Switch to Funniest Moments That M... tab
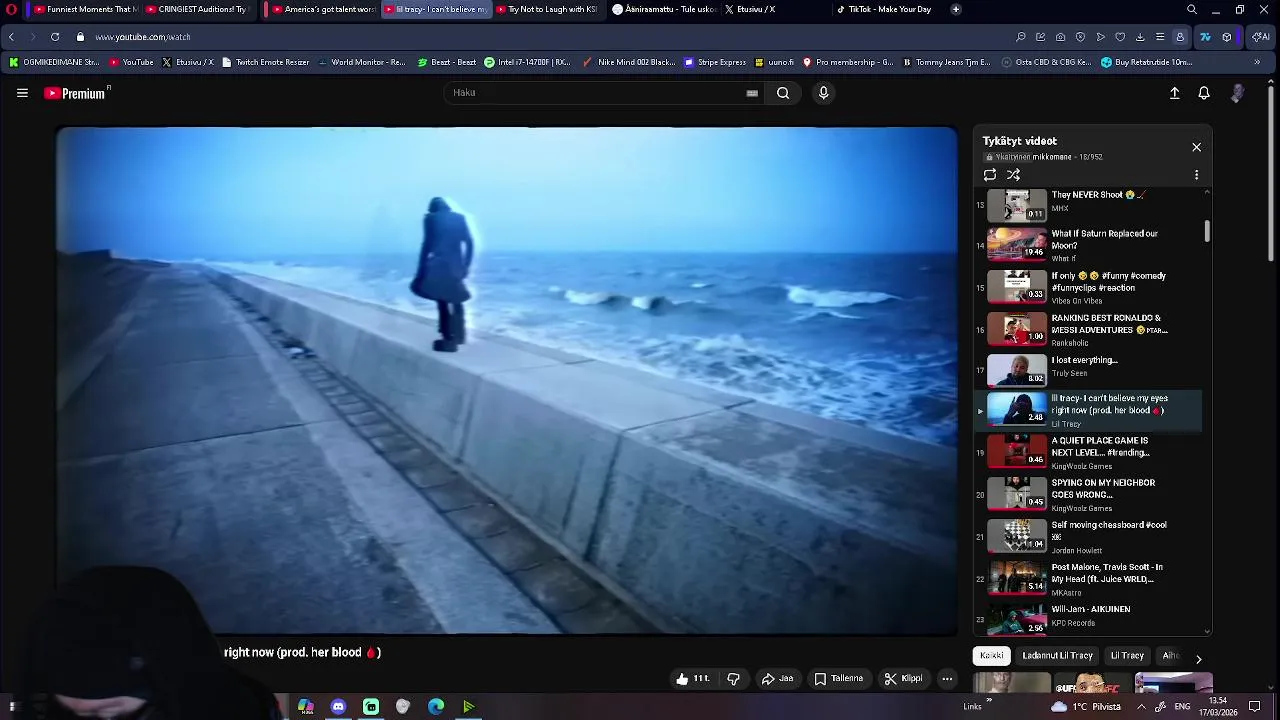1280x720 pixels. coord(86,9)
